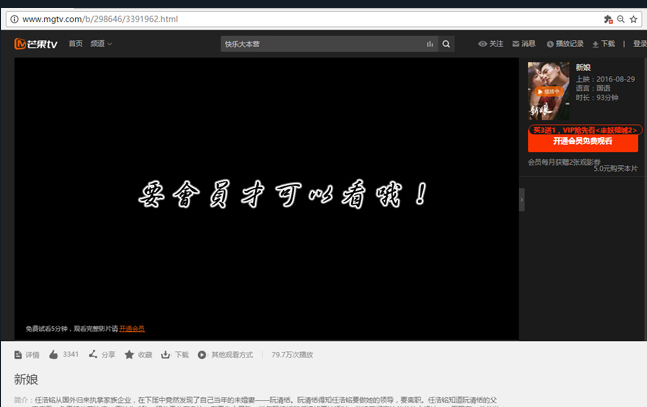Click the Mango TV logo
Image resolution: width=647 pixels, height=407 pixels.
pos(36,44)
